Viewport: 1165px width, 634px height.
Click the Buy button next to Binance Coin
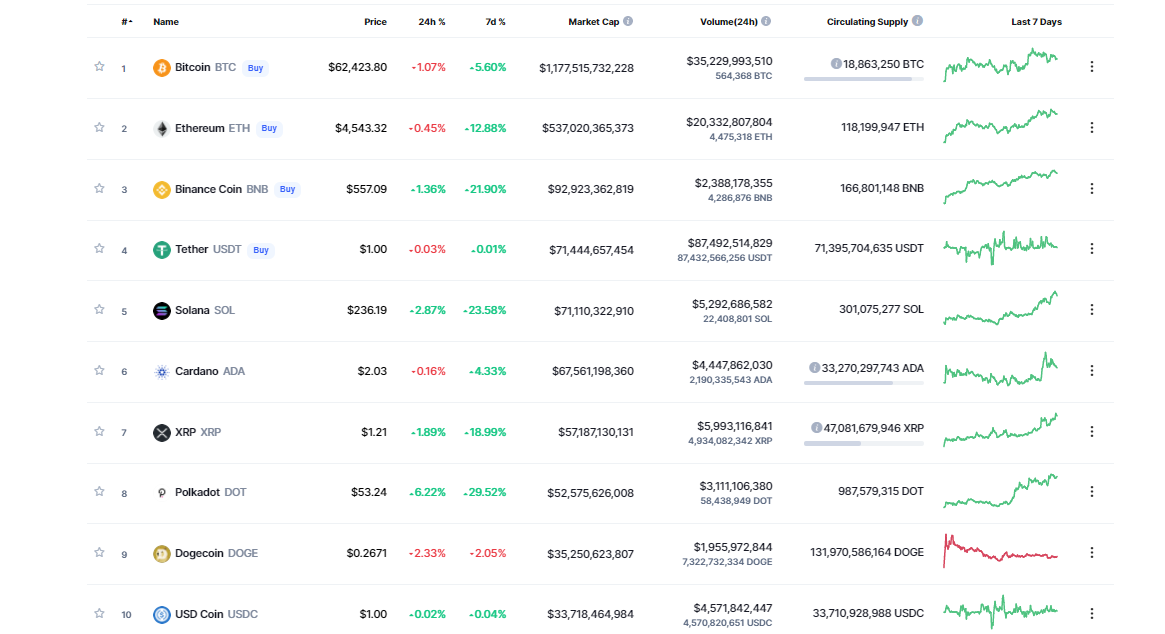pyautogui.click(x=288, y=190)
